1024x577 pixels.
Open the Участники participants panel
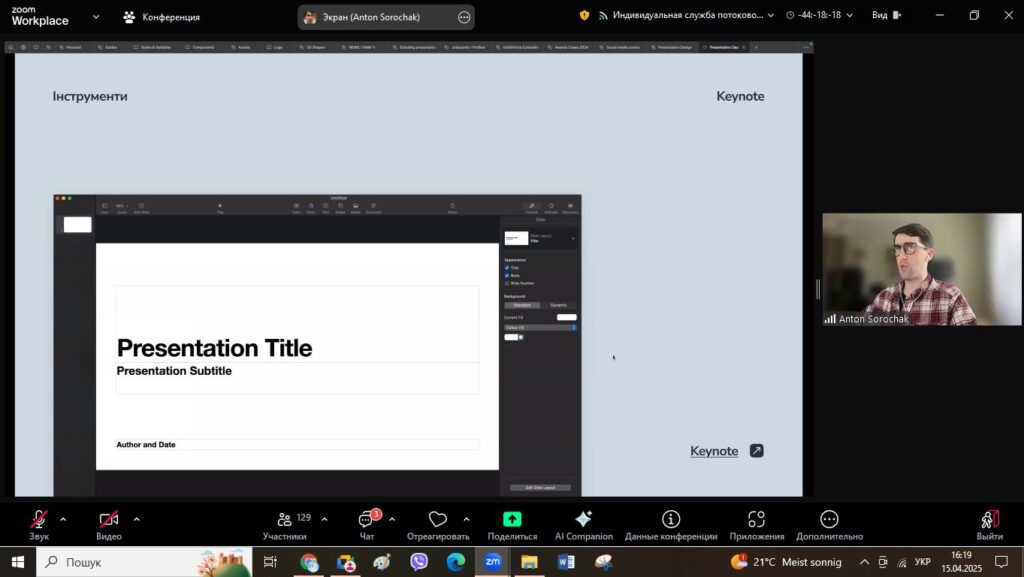point(285,525)
